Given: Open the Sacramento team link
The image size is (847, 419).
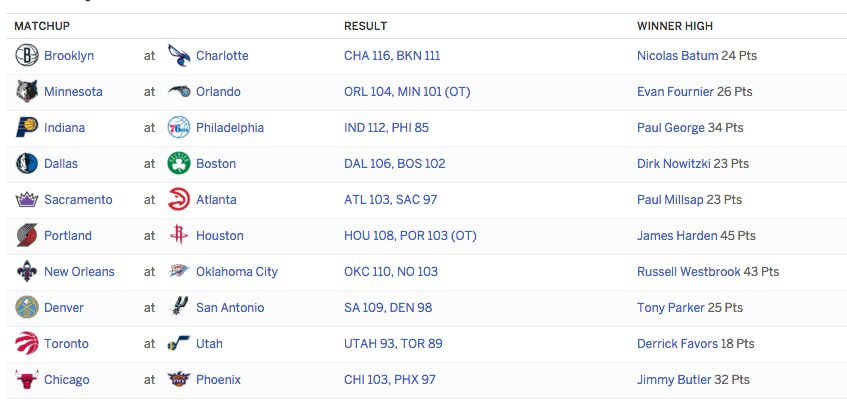Looking at the screenshot, I should tap(78, 200).
